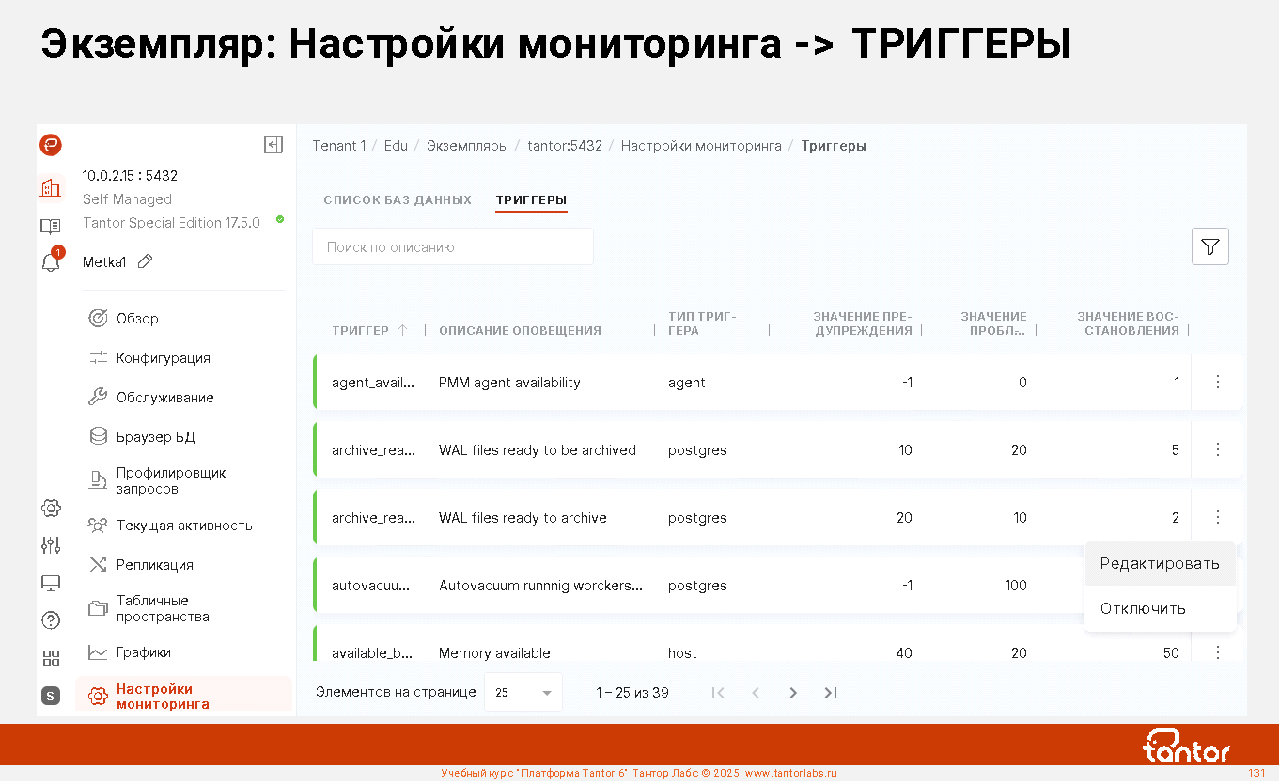Jump to the last page of triggers
This screenshot has width=1279, height=781.
(830, 693)
